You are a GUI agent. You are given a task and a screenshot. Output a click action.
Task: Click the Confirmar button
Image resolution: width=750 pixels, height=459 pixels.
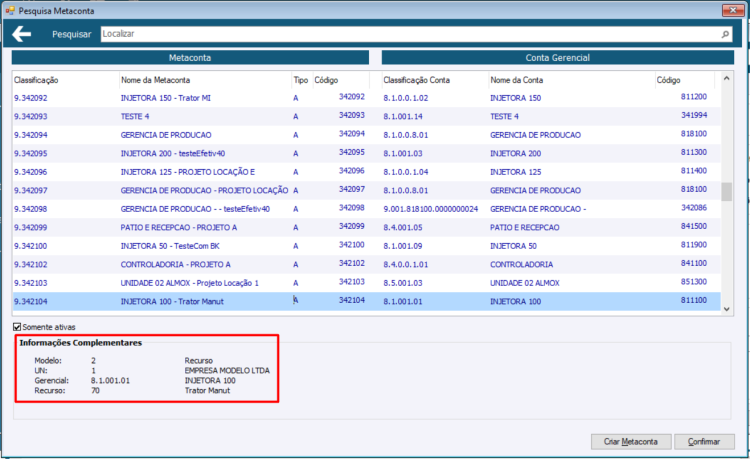coord(704,441)
